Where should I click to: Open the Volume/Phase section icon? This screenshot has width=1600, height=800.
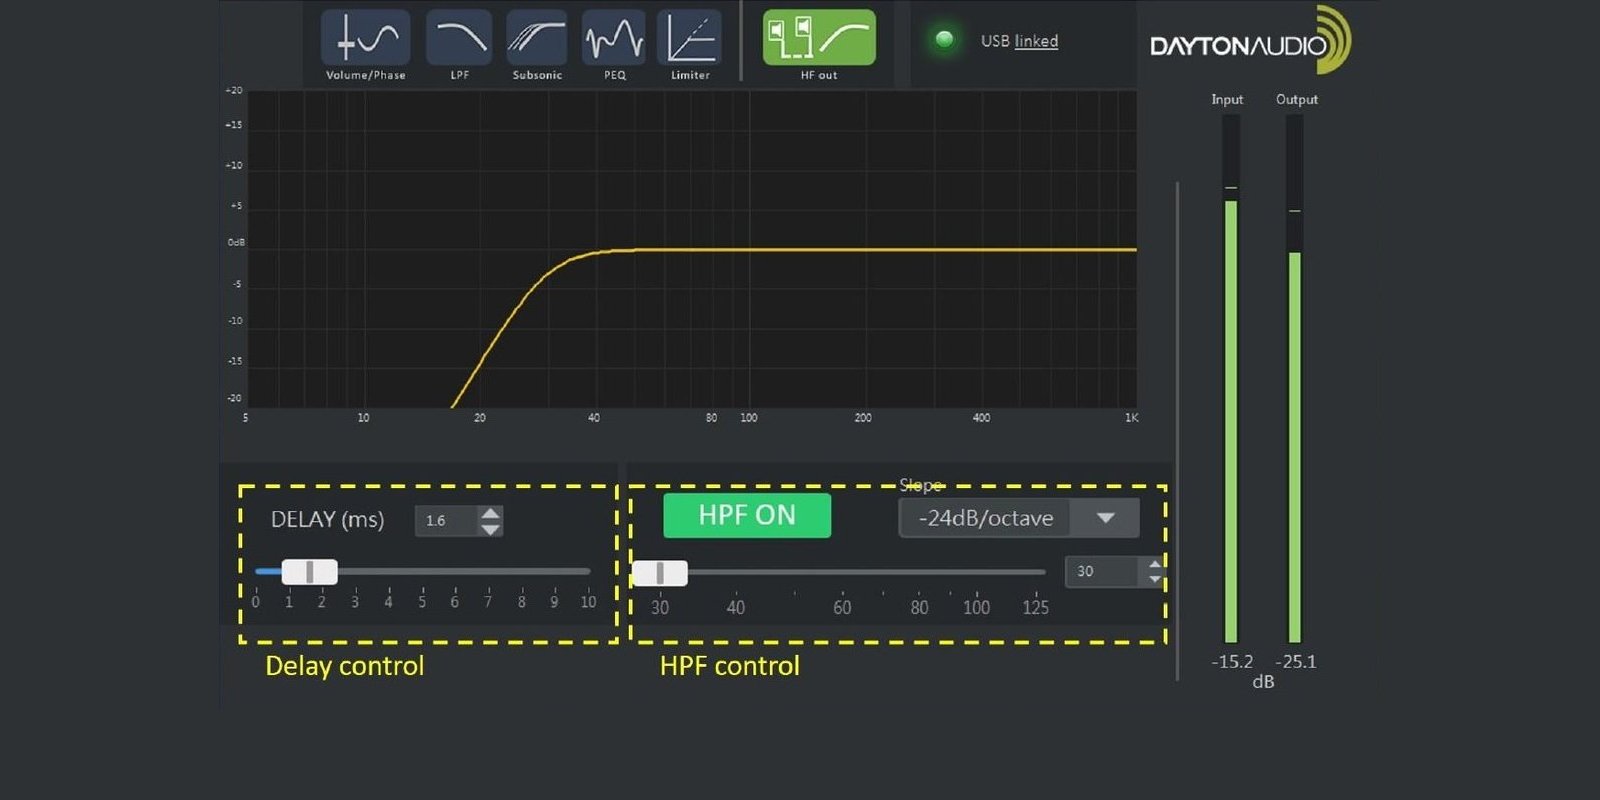[365, 38]
